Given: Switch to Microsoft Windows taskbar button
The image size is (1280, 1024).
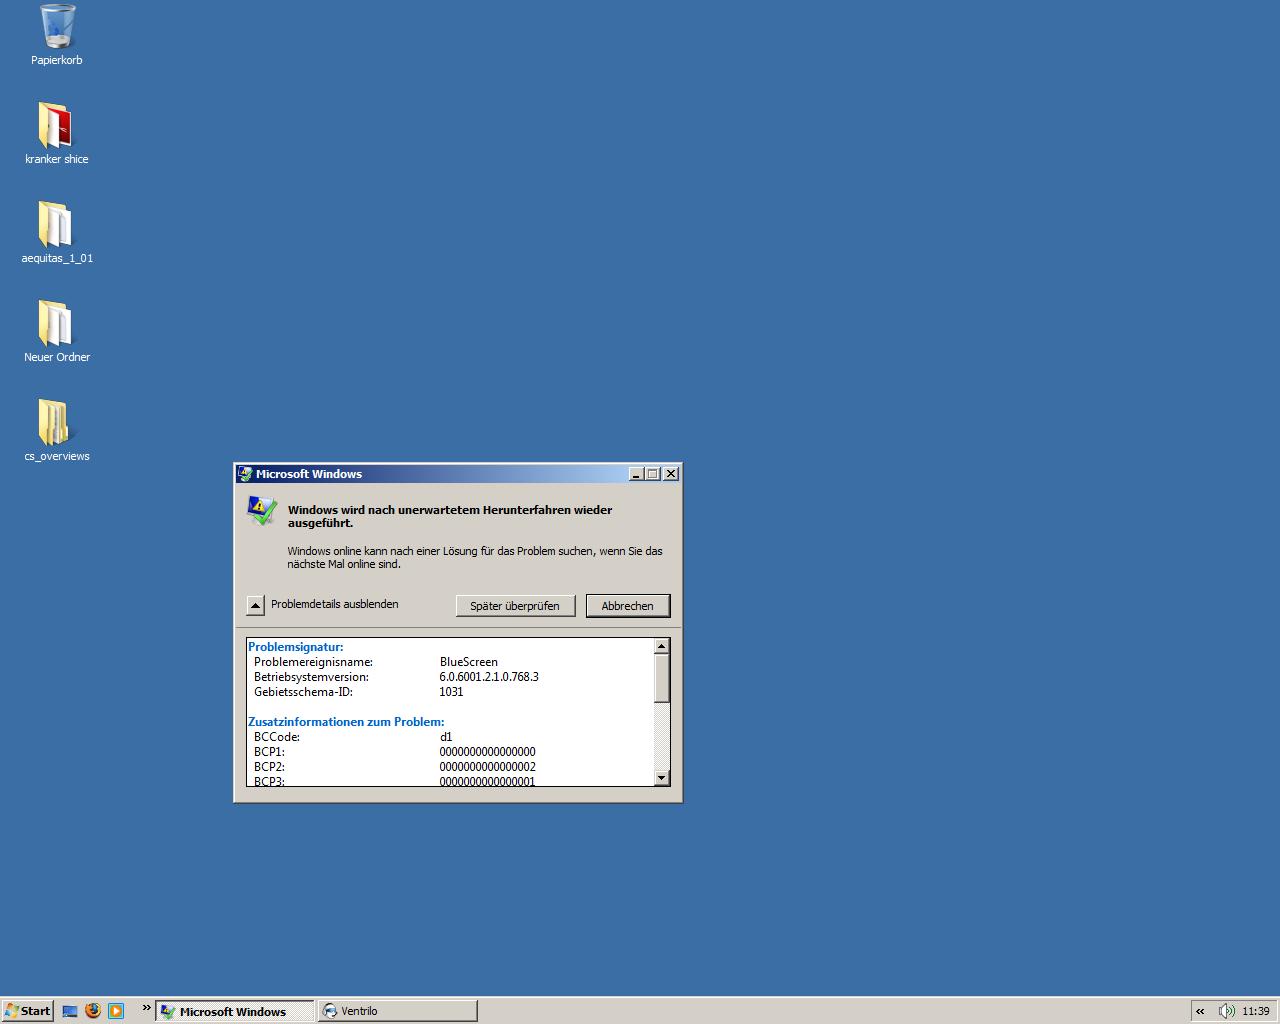Looking at the screenshot, I should pyautogui.click(x=234, y=1011).
